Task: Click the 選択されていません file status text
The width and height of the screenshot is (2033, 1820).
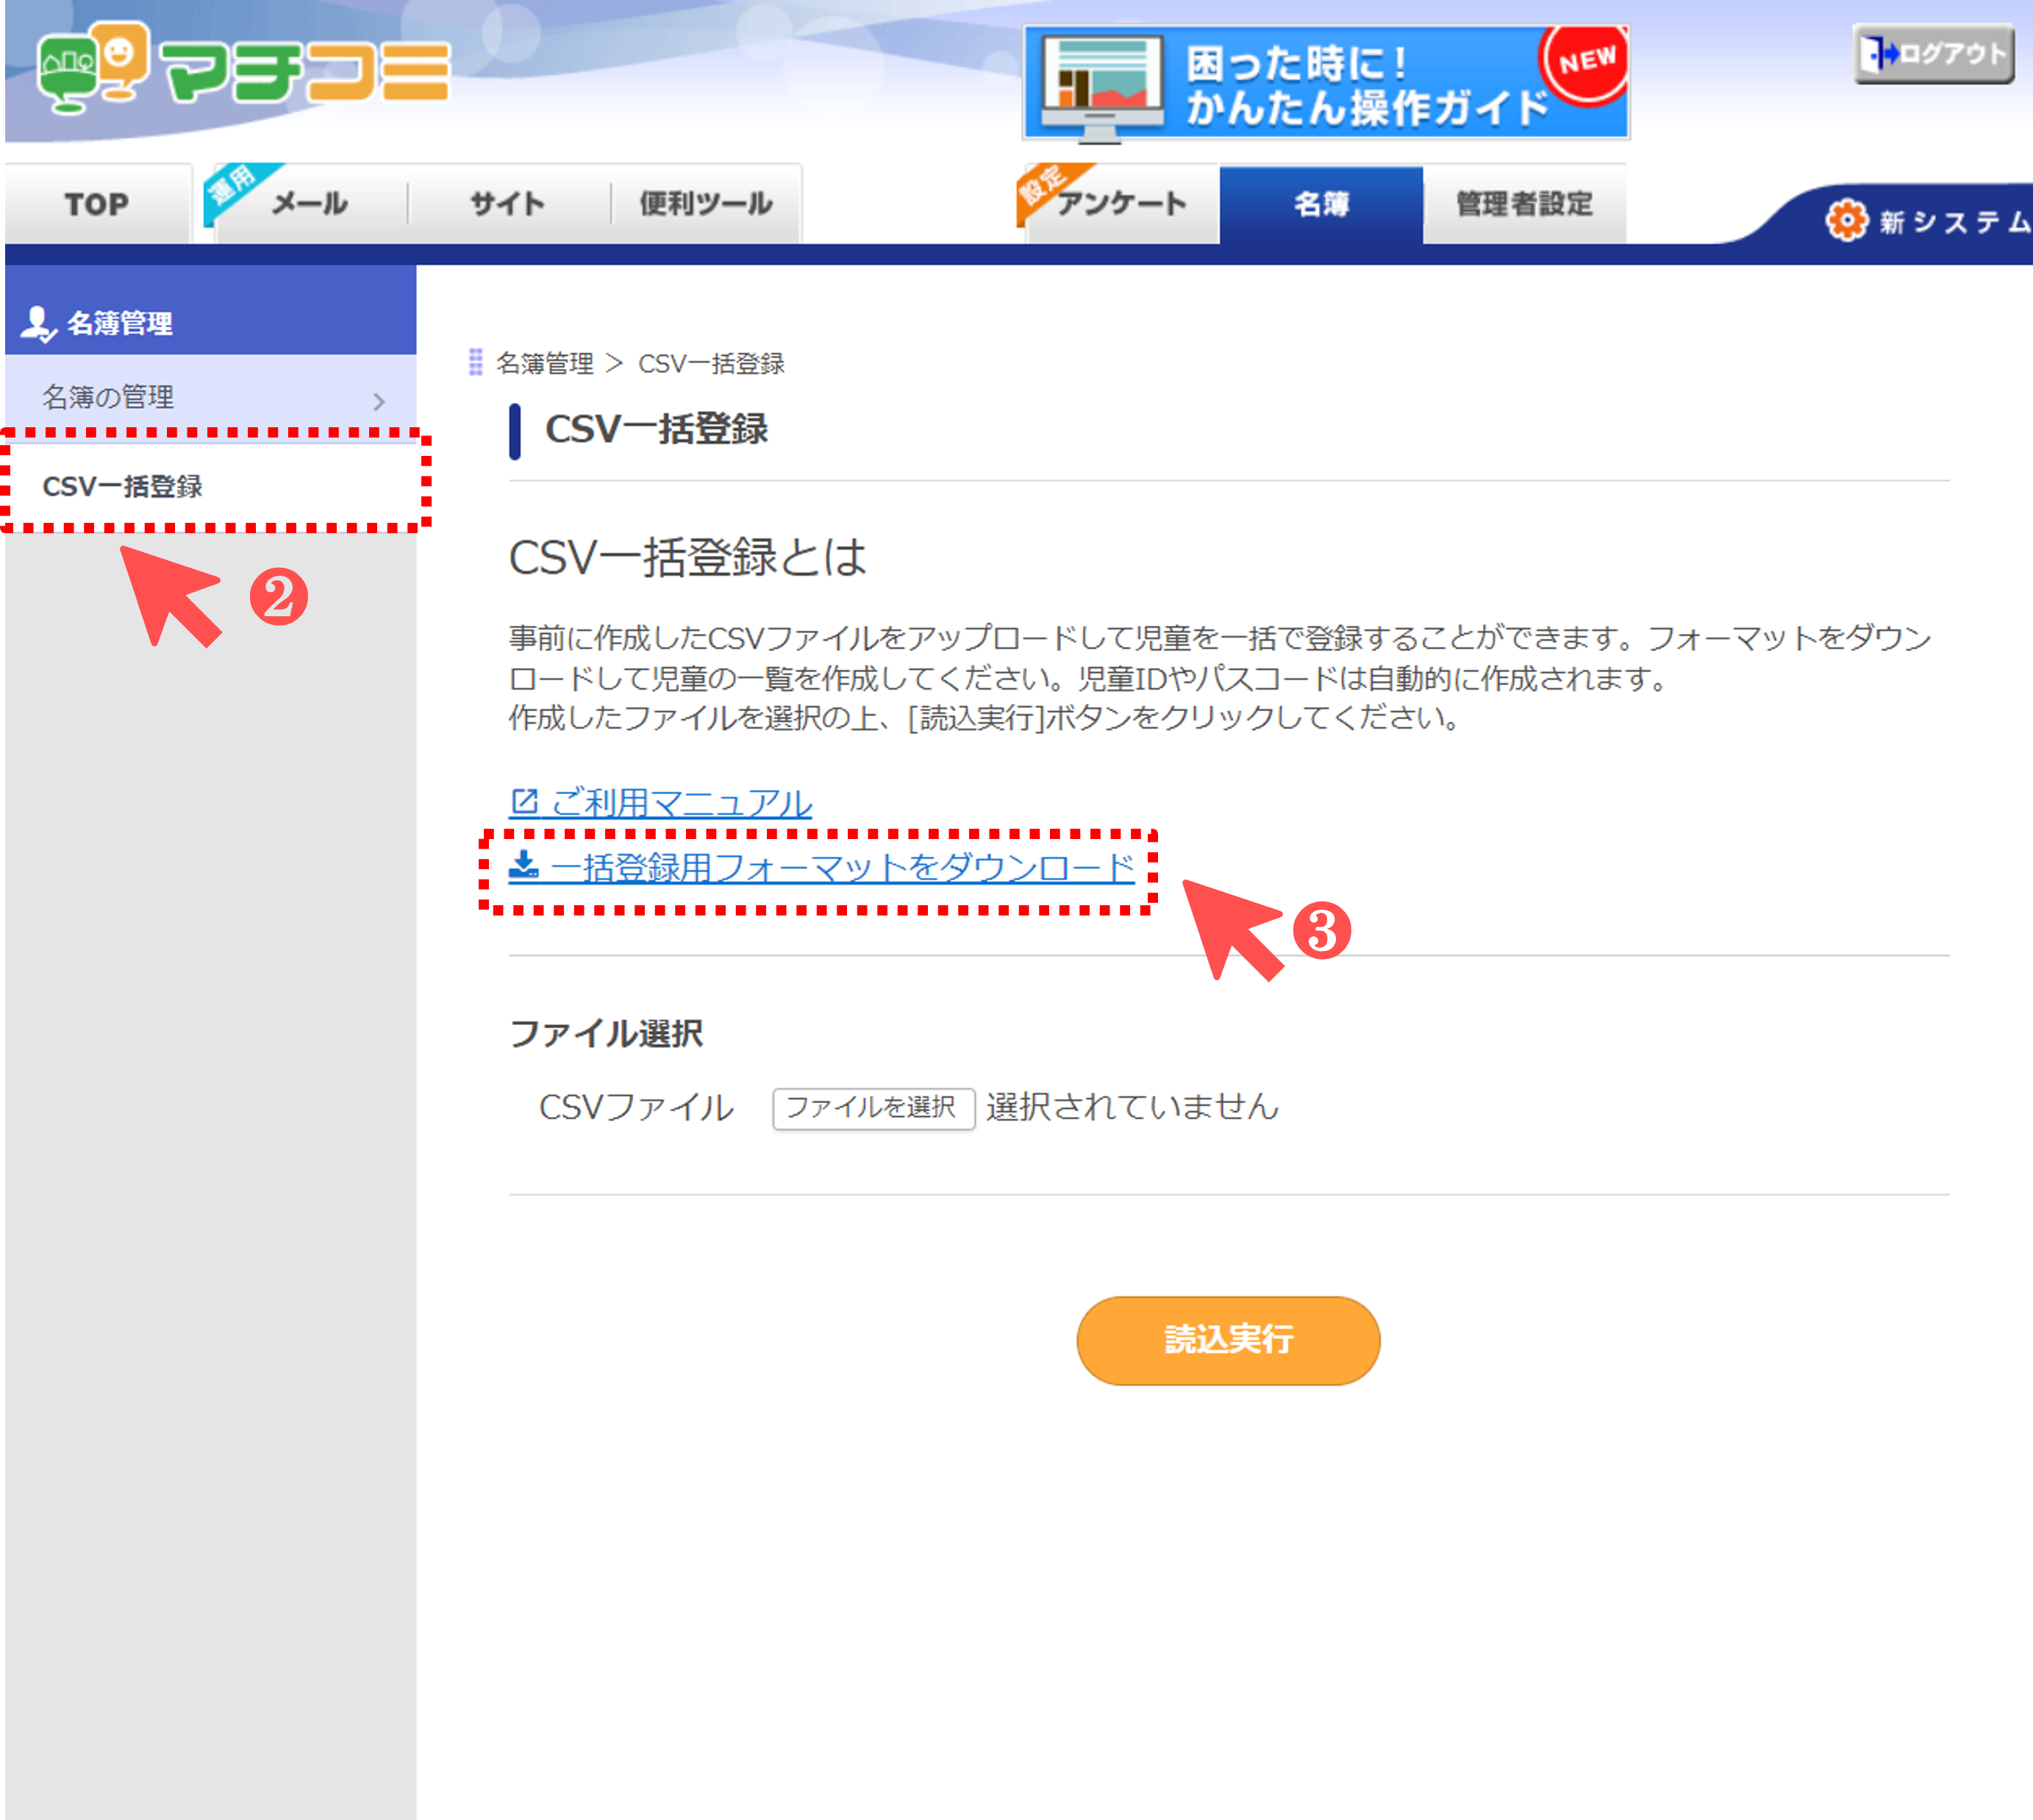Action: coord(1133,1107)
